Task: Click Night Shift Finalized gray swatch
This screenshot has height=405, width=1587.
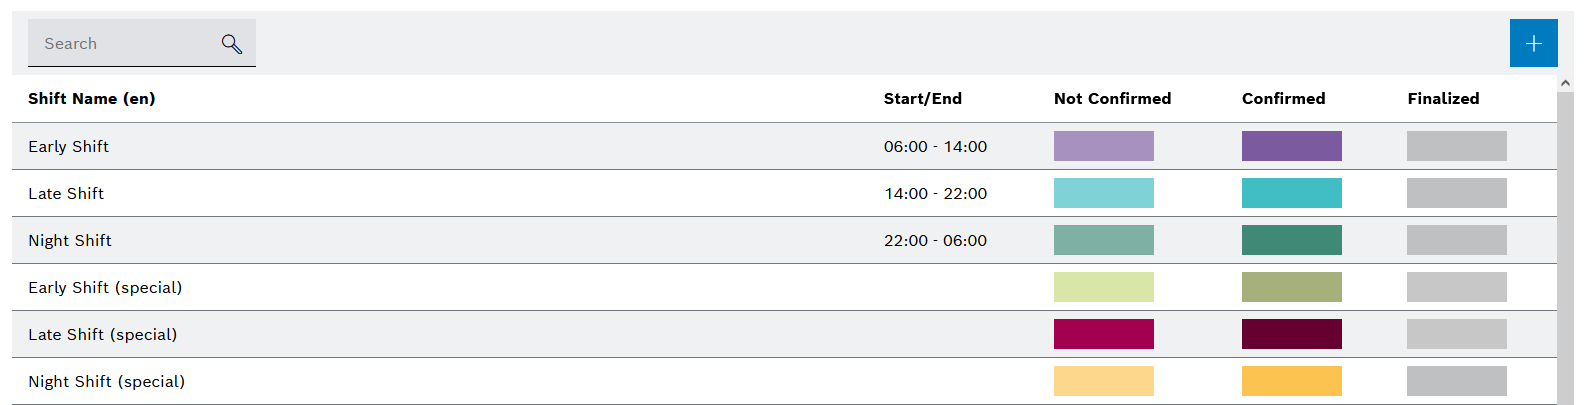Action: point(1456,240)
